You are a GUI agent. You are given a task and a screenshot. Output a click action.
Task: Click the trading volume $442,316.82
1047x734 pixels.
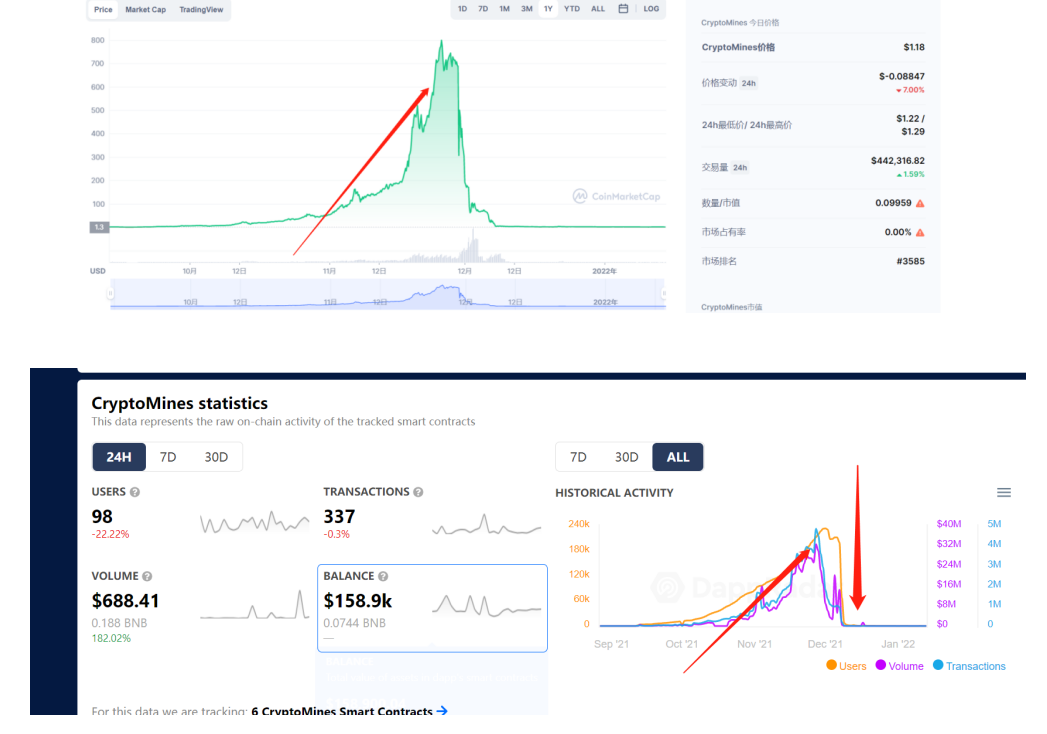[x=897, y=160]
